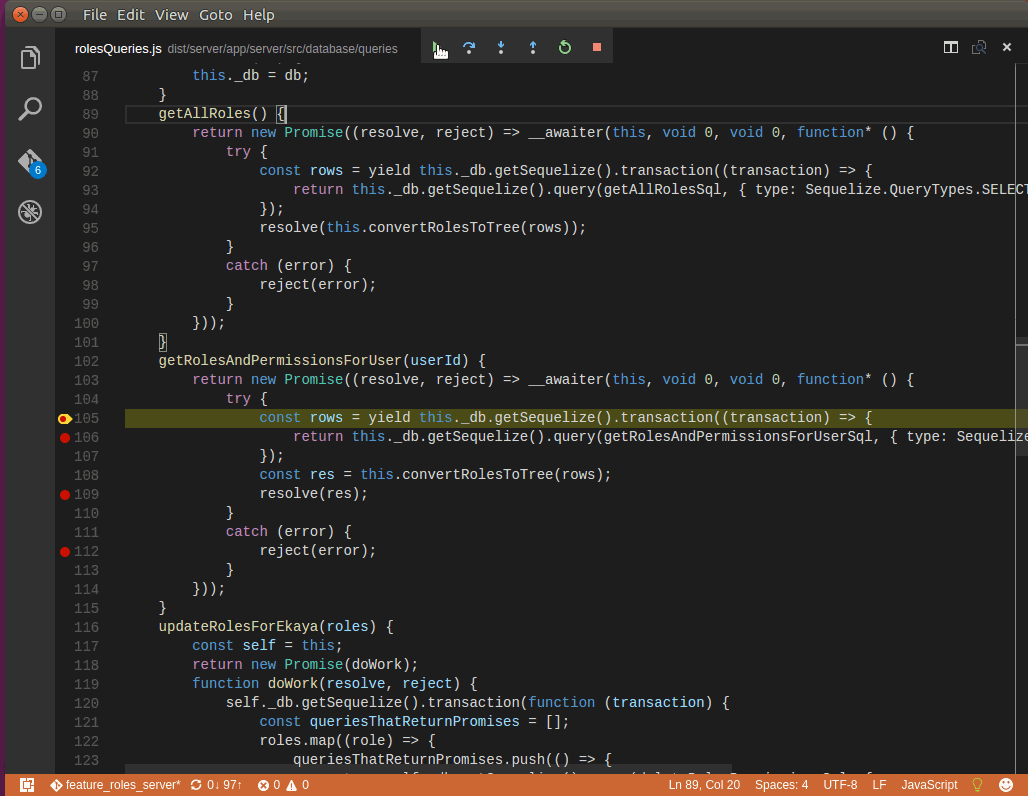Click the sync changes indicator showing 97 outgoing
This screenshot has width=1028, height=796.
pyautogui.click(x=215, y=785)
